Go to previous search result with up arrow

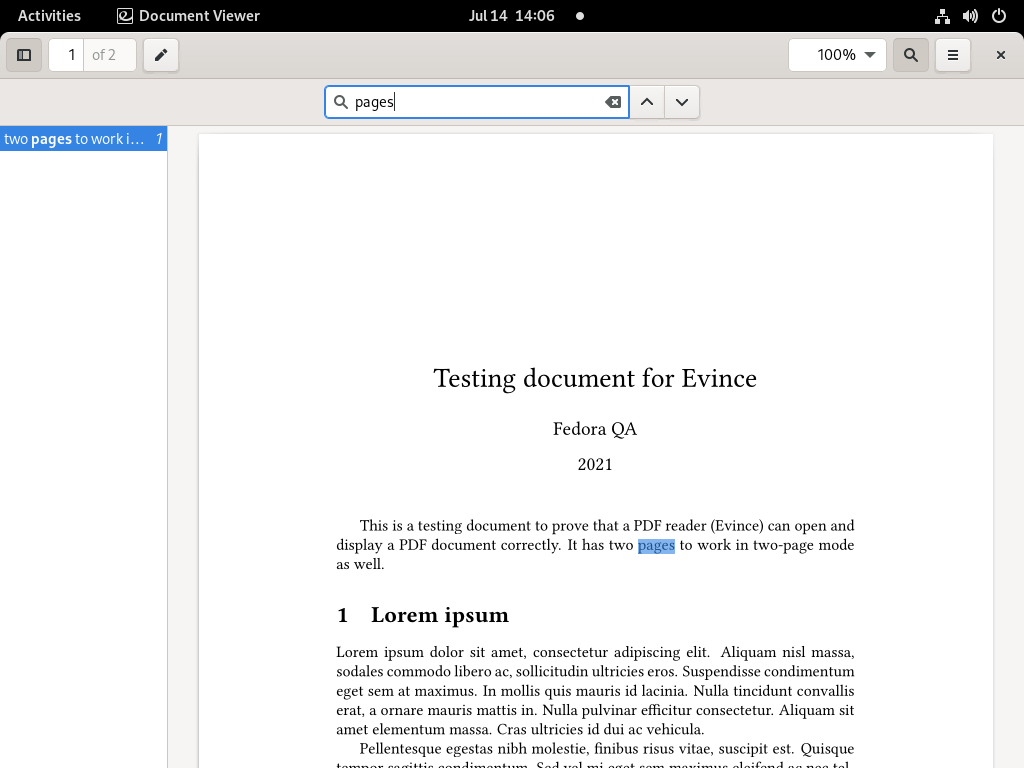[647, 102]
